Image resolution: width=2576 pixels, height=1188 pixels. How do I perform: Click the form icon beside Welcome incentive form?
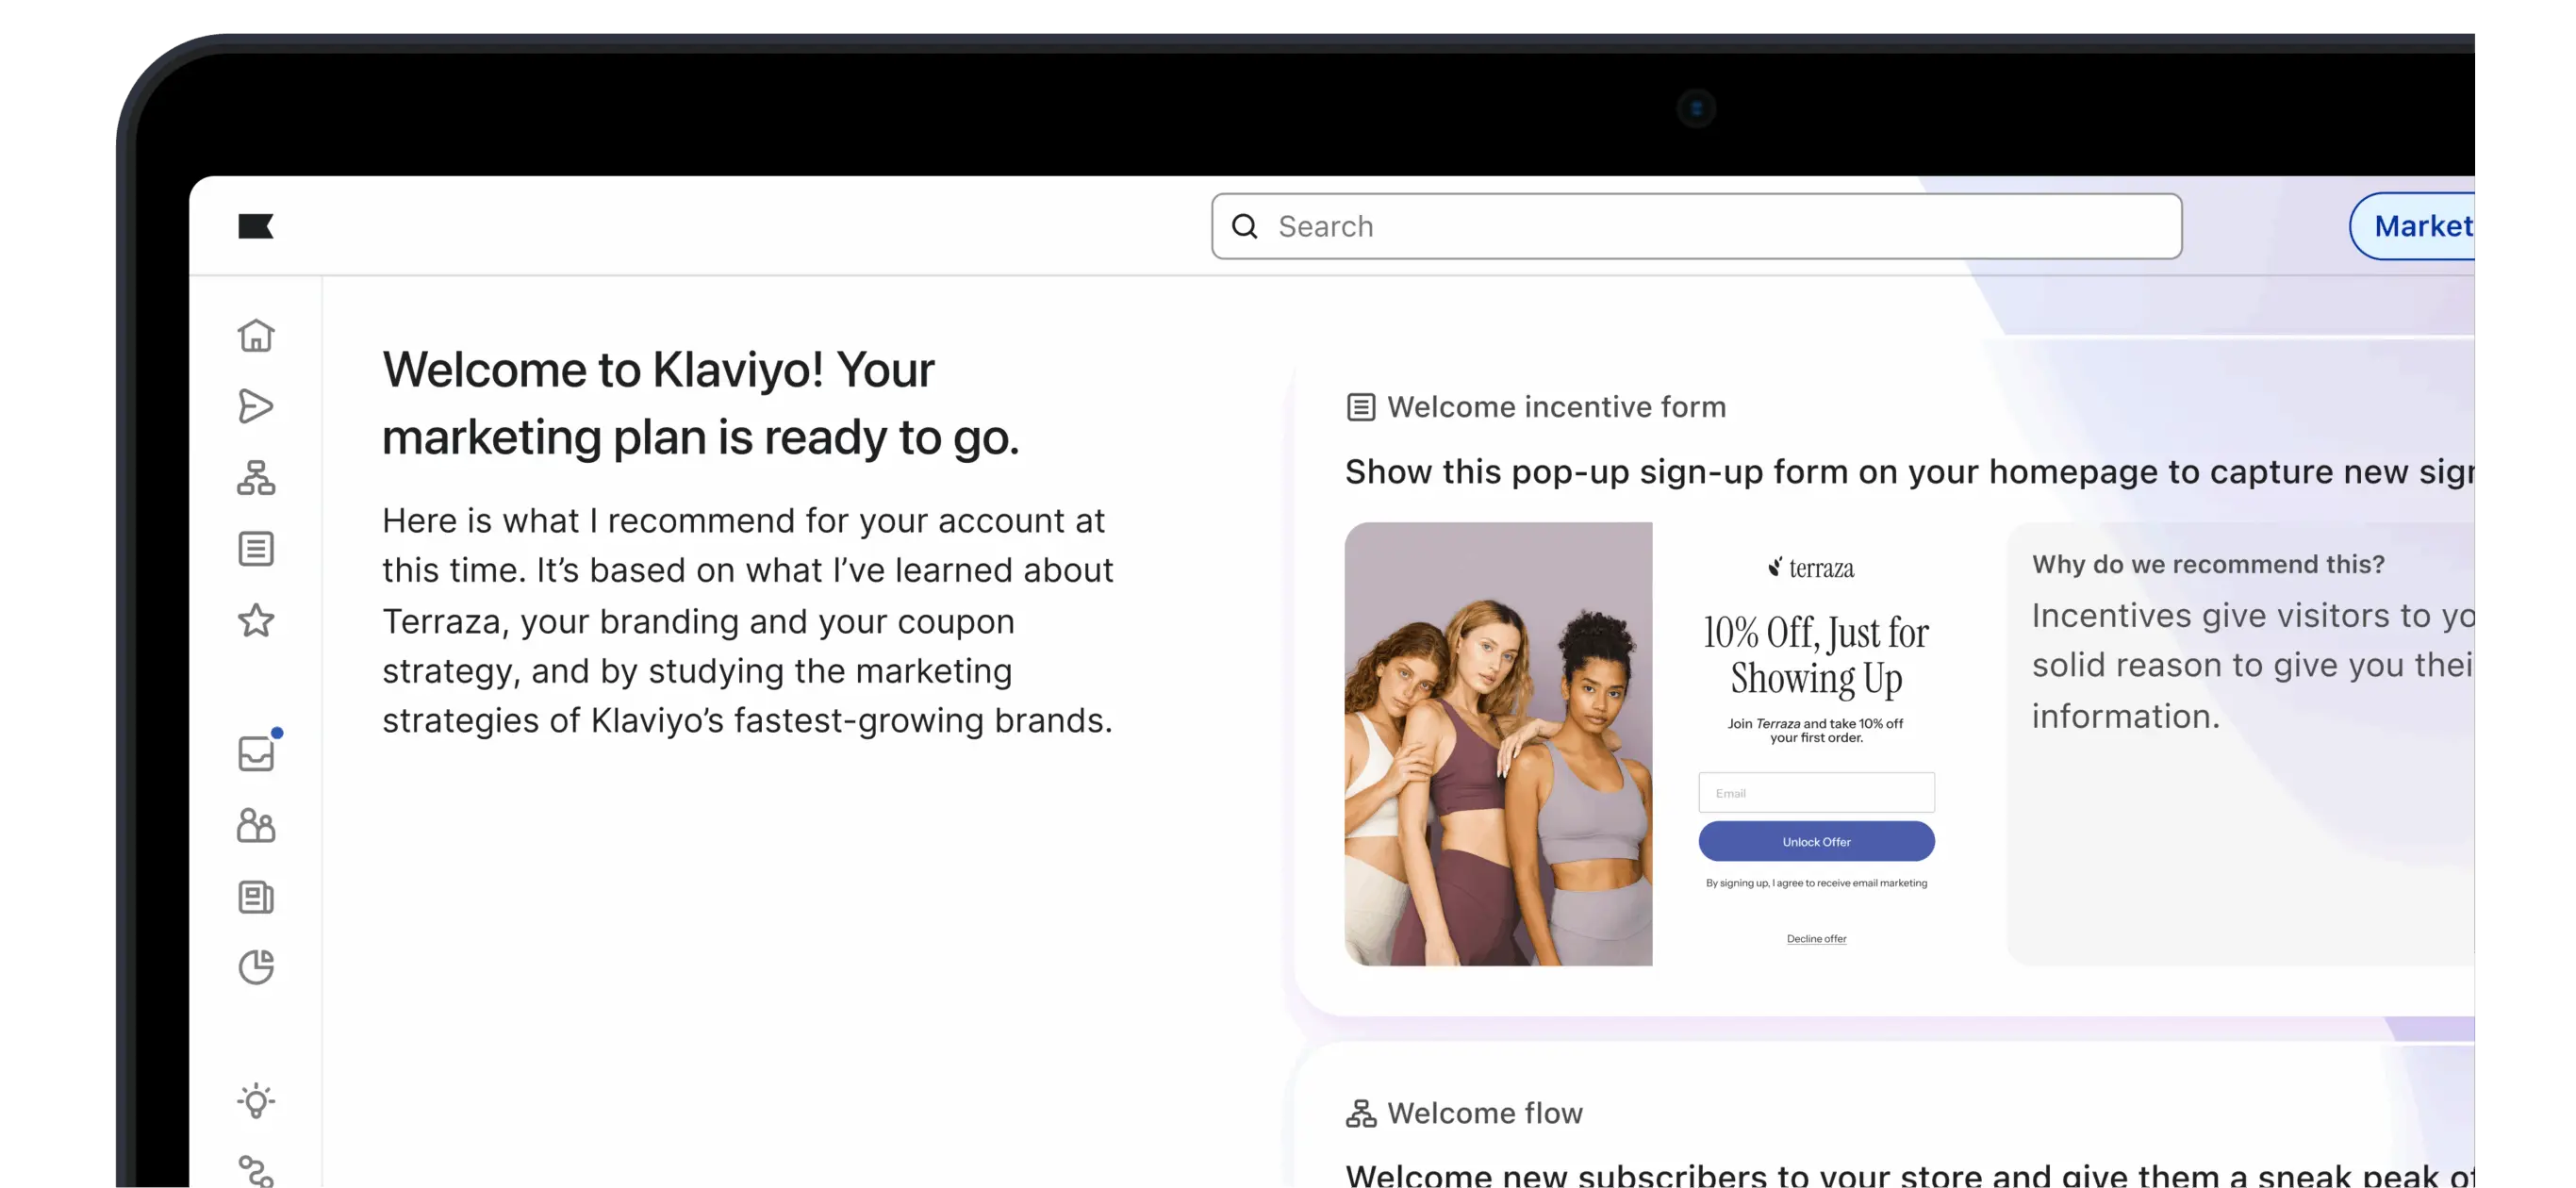click(1361, 407)
